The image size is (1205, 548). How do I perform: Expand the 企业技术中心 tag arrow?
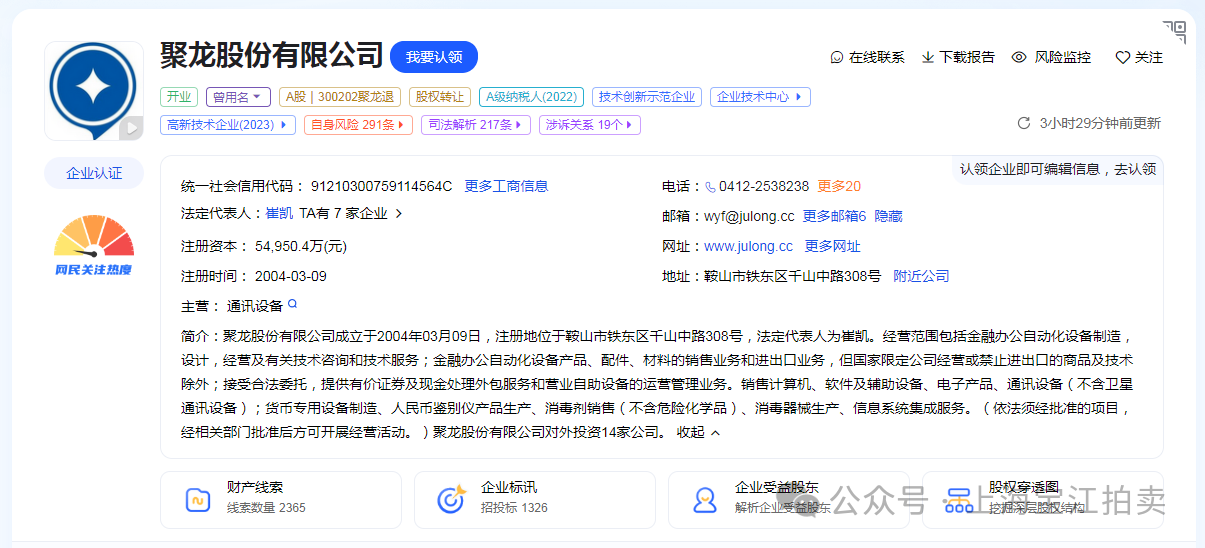(799, 97)
